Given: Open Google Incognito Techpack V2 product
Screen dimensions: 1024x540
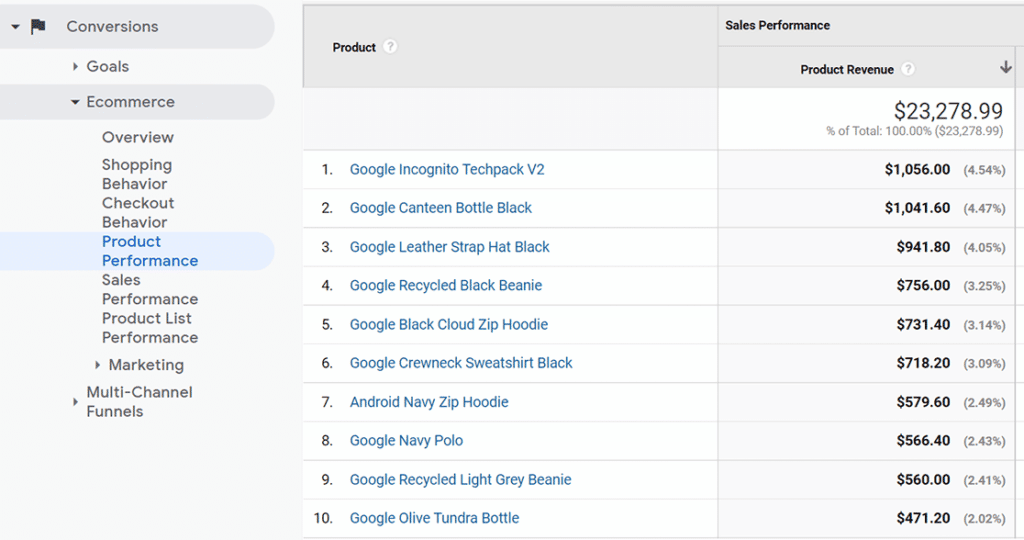Looking at the screenshot, I should (x=447, y=170).
